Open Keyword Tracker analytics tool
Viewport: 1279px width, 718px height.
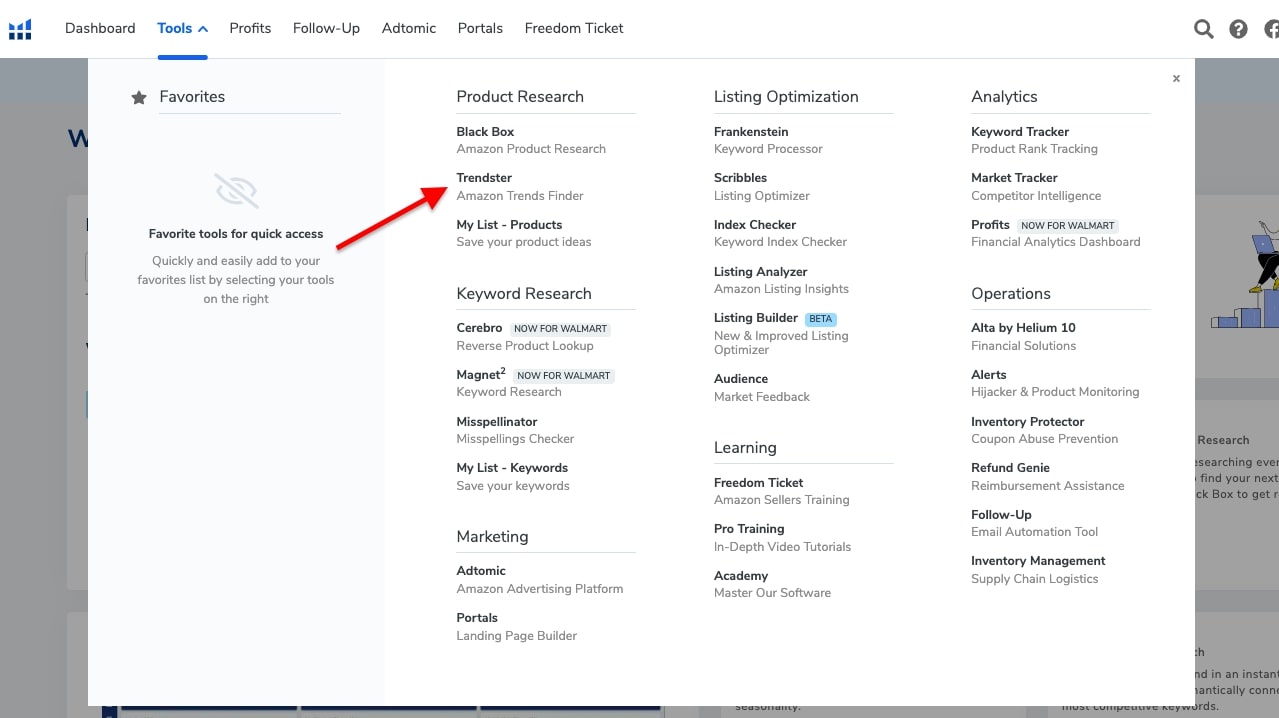pyautogui.click(x=1019, y=132)
